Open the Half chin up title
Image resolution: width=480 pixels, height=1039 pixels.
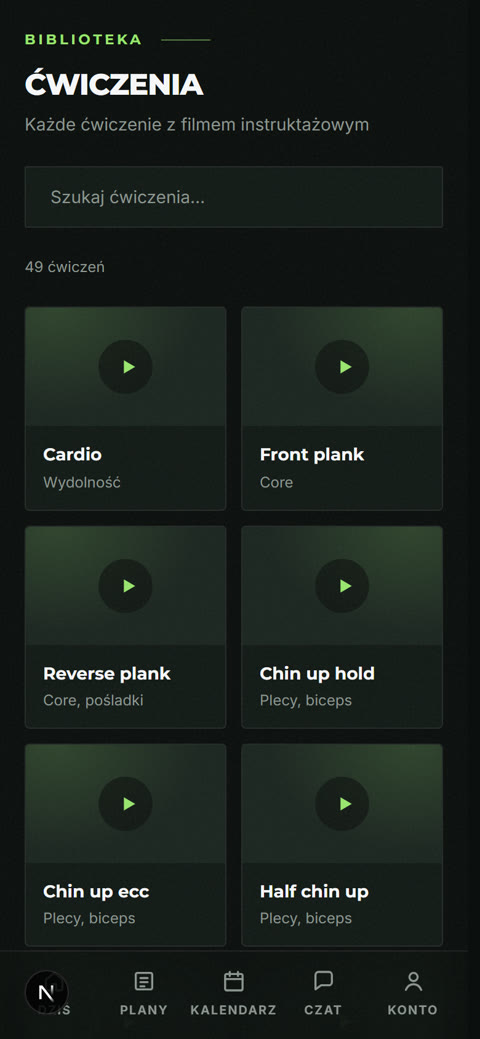(314, 892)
